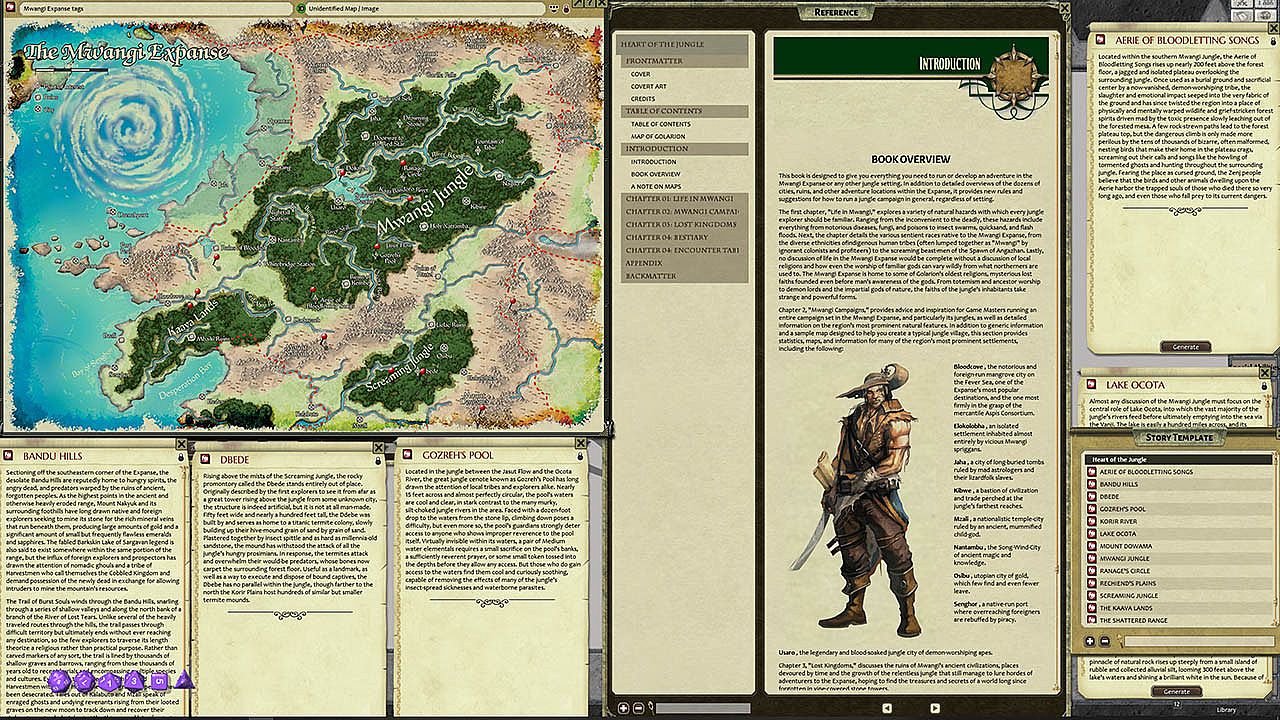This screenshot has width=1280, height=720.
Task: Expand the Backmatter section
Action: tap(684, 276)
